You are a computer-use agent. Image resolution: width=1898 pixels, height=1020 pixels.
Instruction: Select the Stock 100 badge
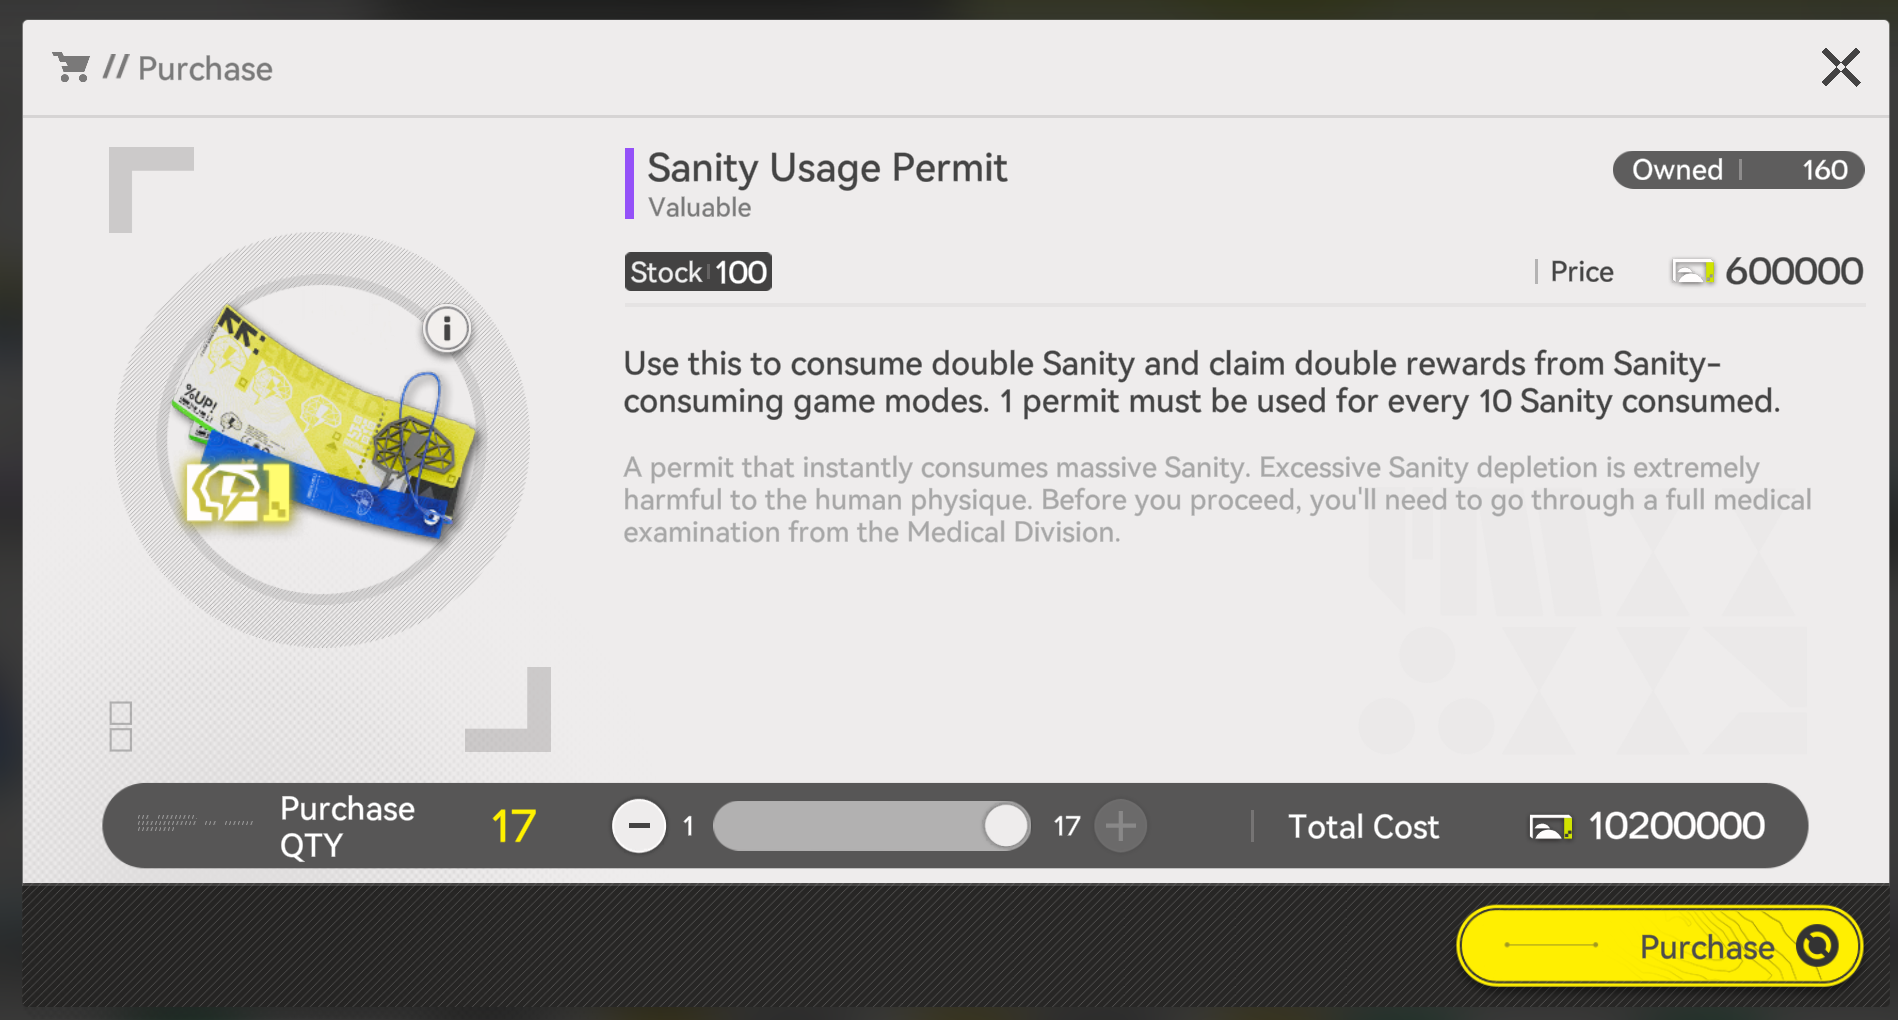coord(698,272)
